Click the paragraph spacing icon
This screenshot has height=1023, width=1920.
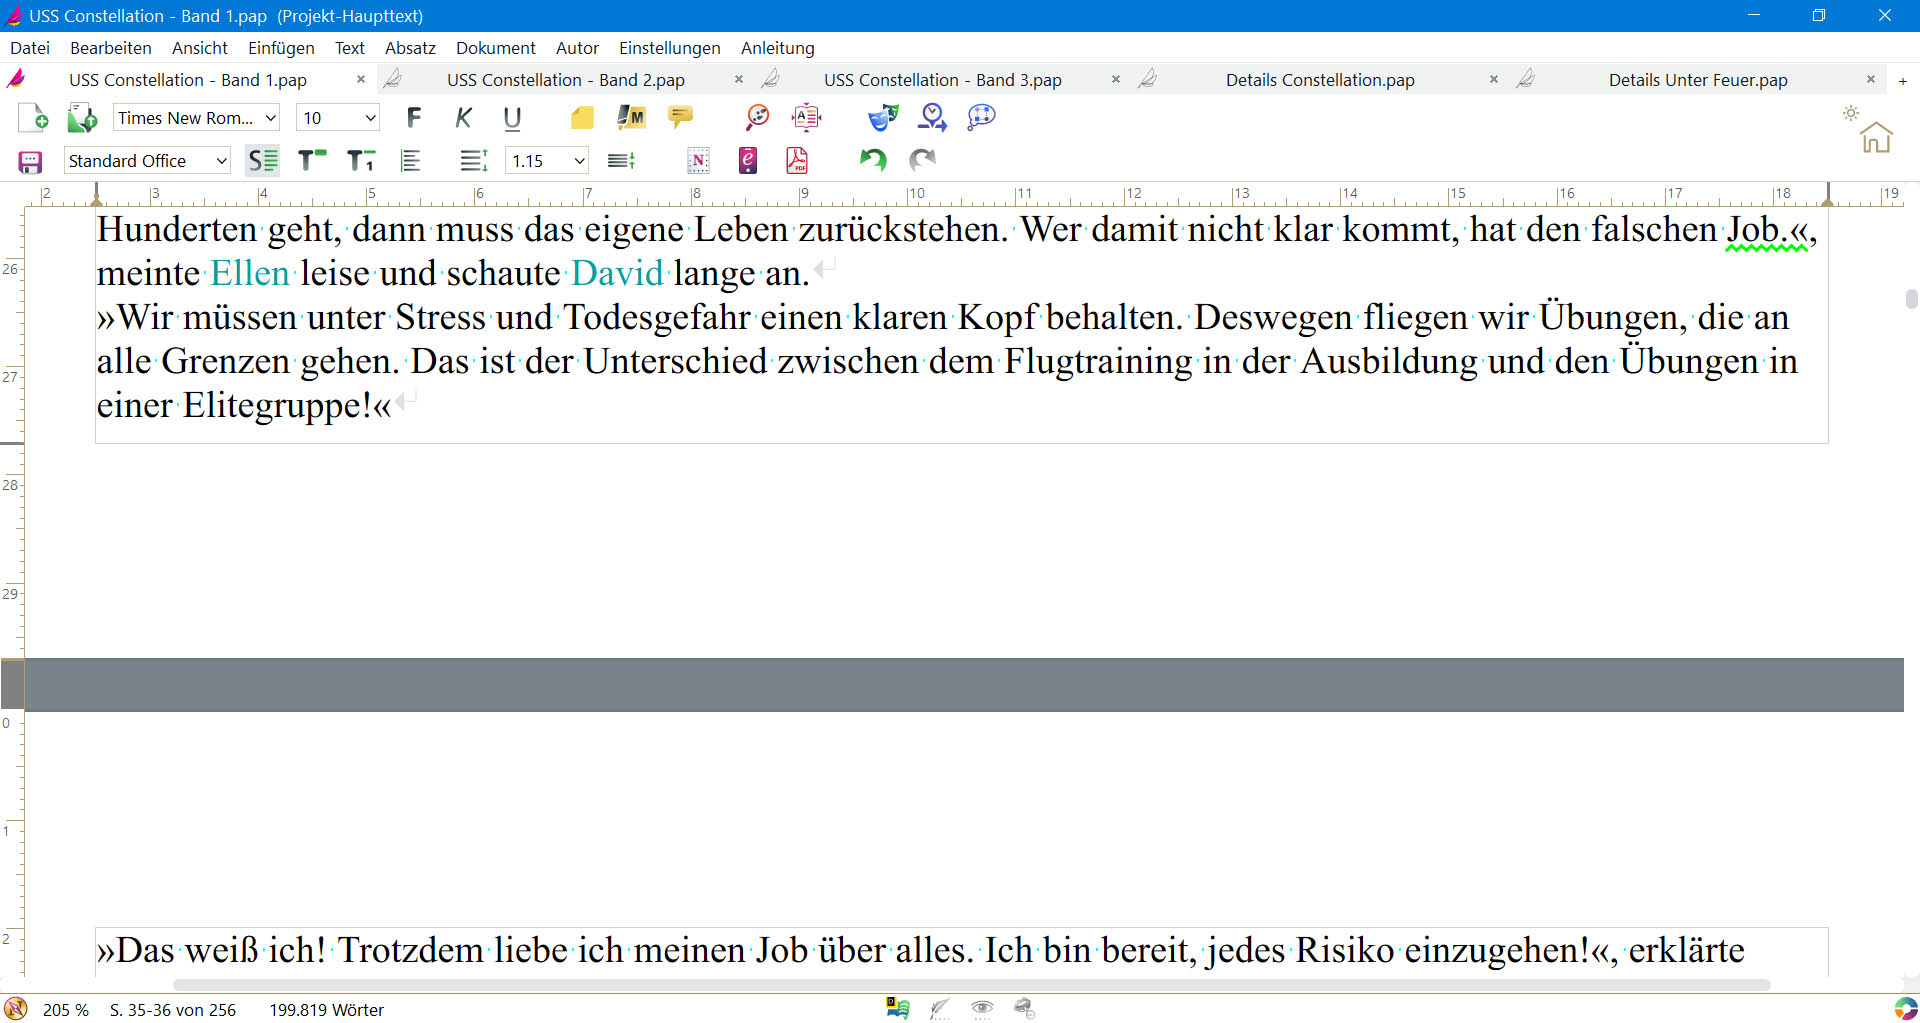(621, 161)
